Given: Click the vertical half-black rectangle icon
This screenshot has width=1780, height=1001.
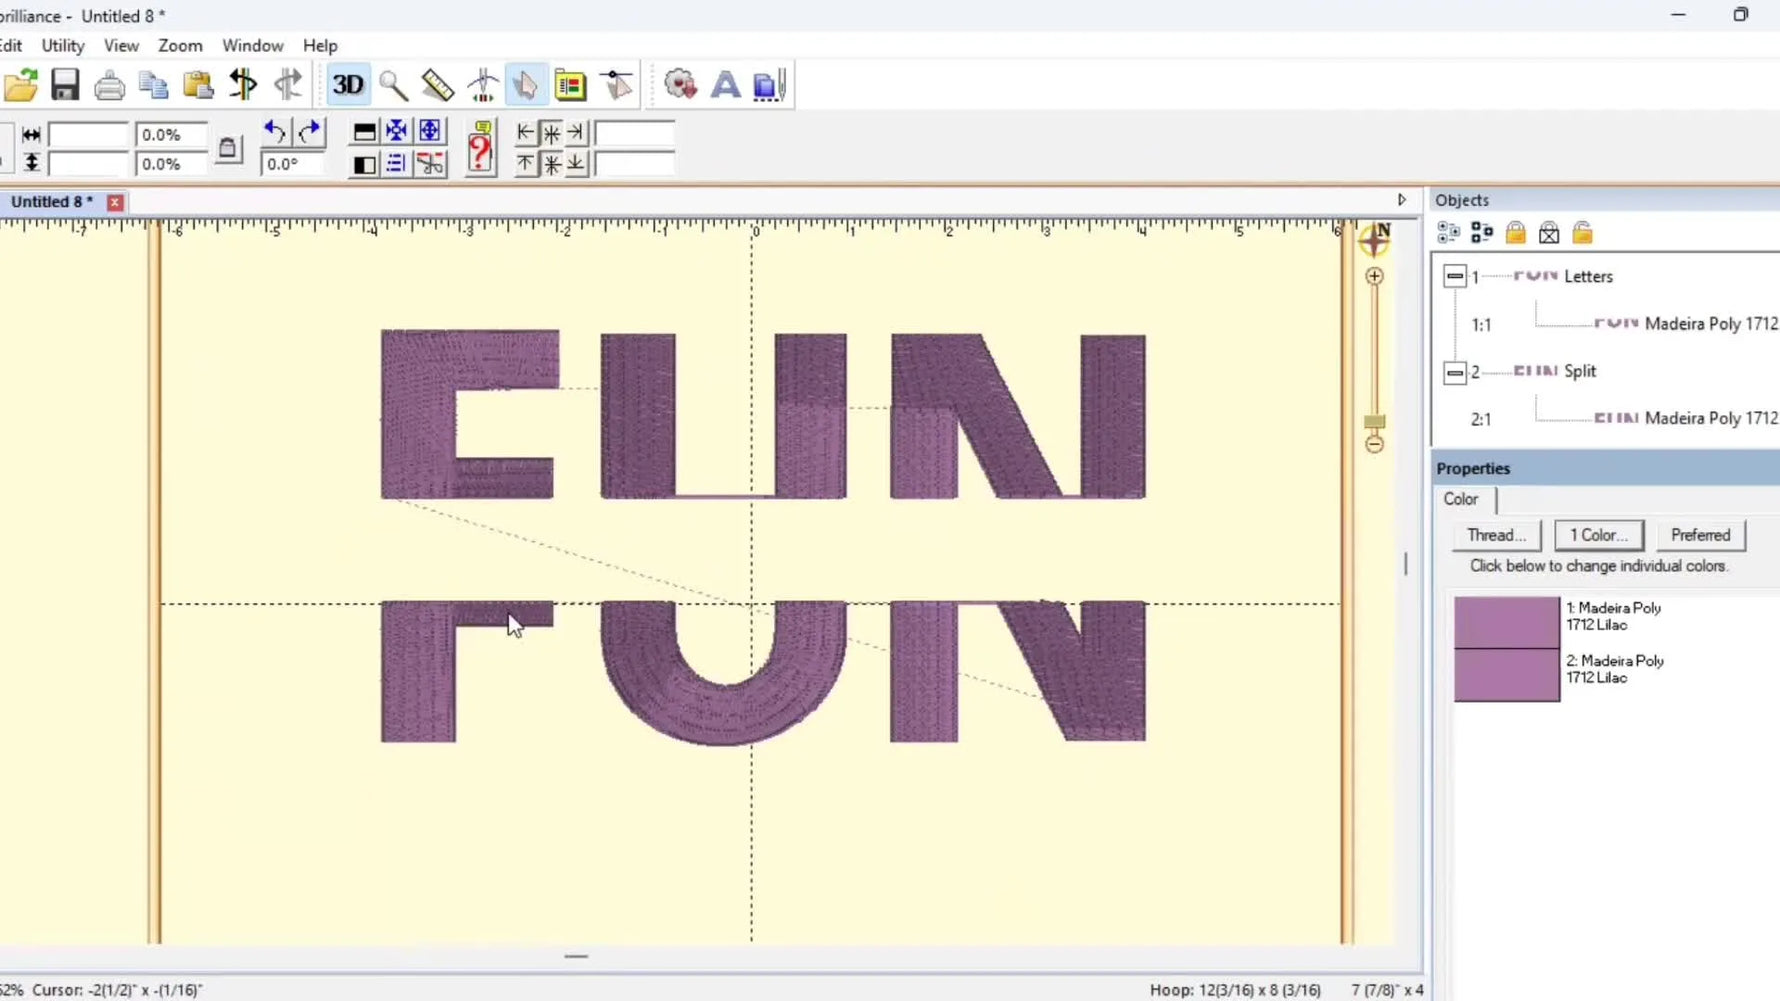Looking at the screenshot, I should [x=365, y=164].
